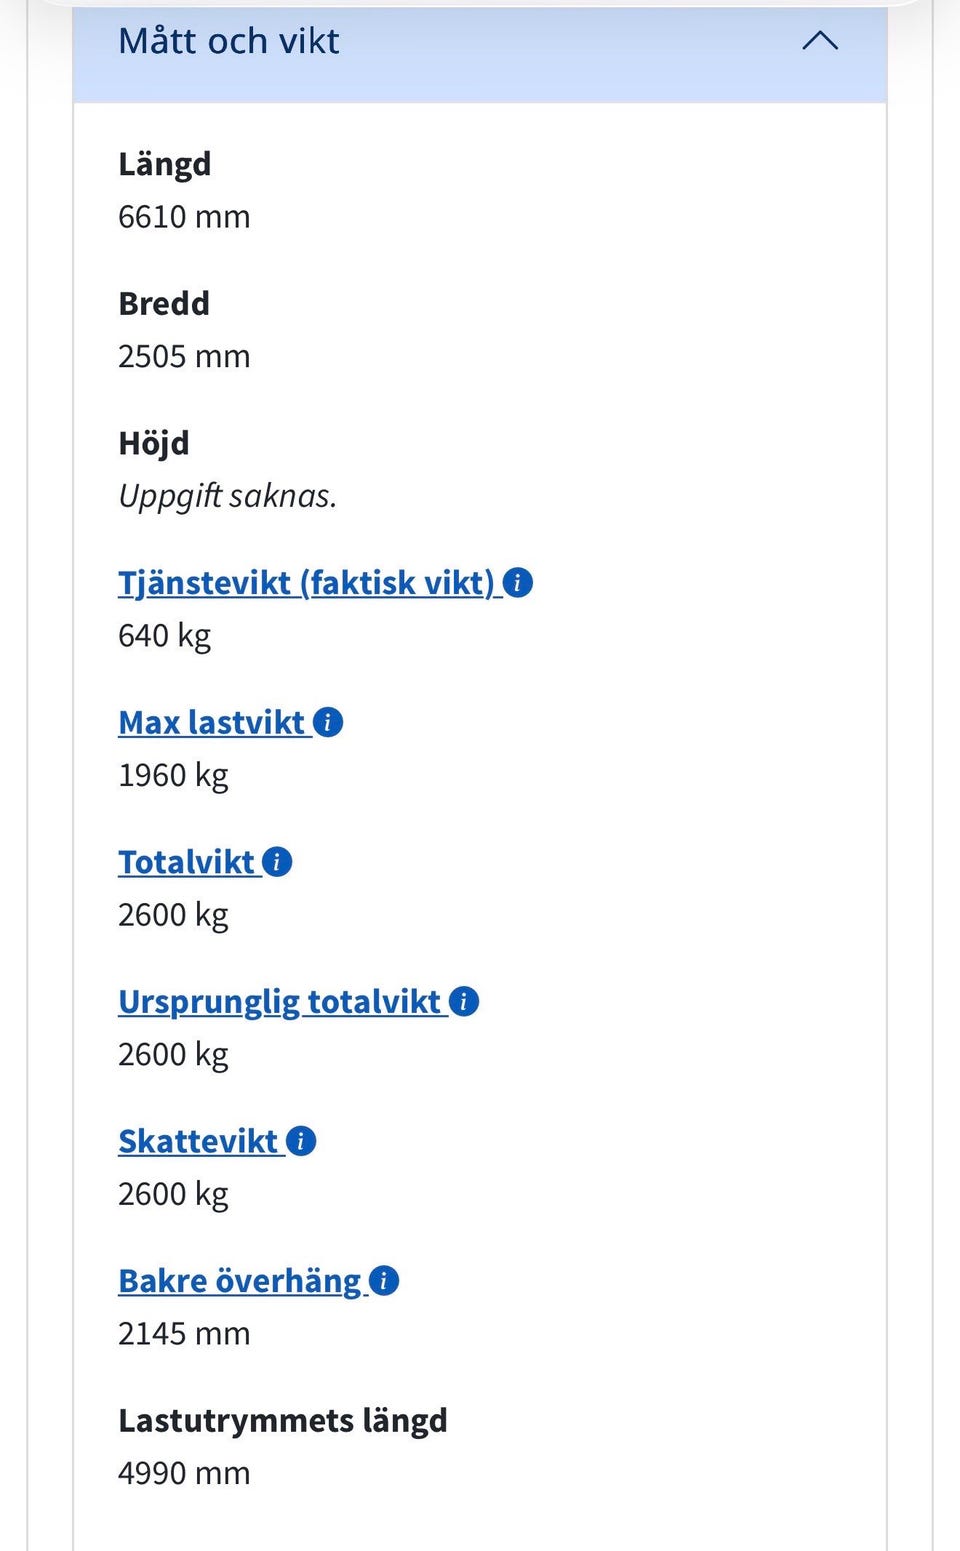Follow the 'Max lastvikt' link
This screenshot has height=1551, width=960.
[x=211, y=722]
